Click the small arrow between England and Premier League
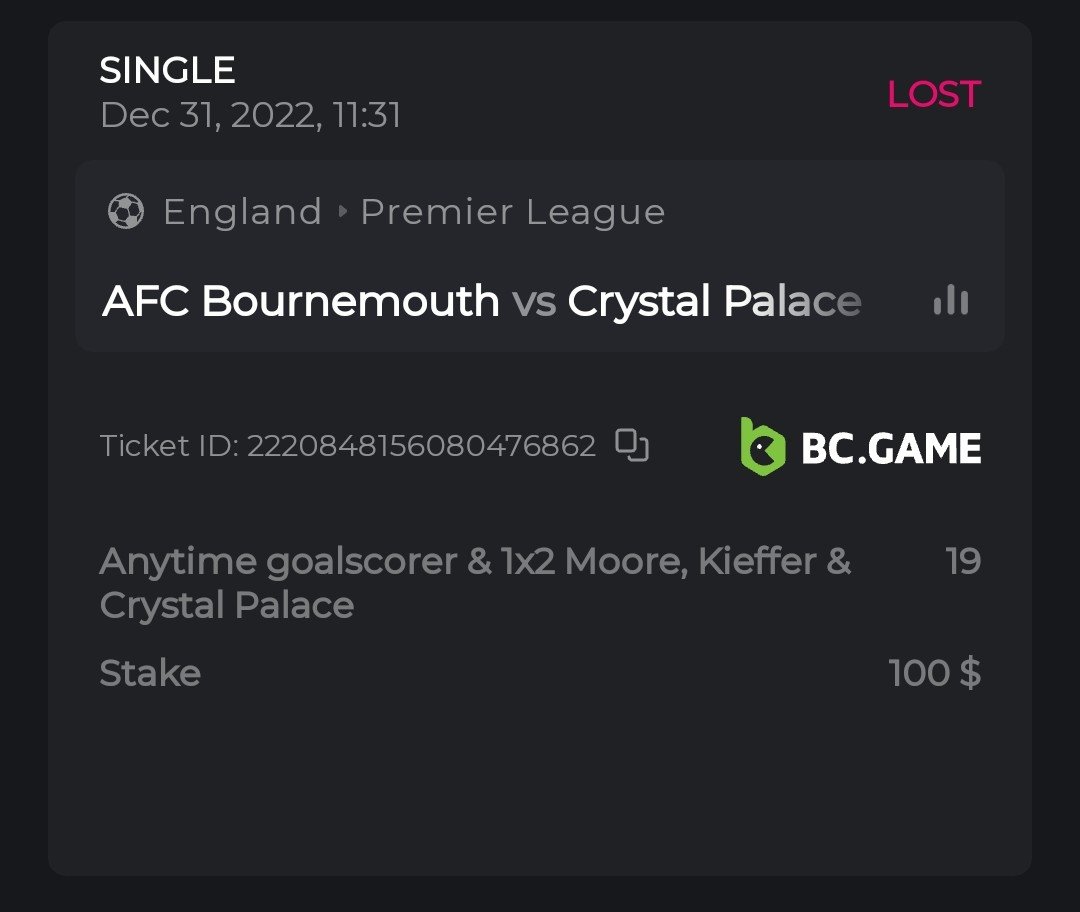1080x912 pixels. [x=342, y=212]
